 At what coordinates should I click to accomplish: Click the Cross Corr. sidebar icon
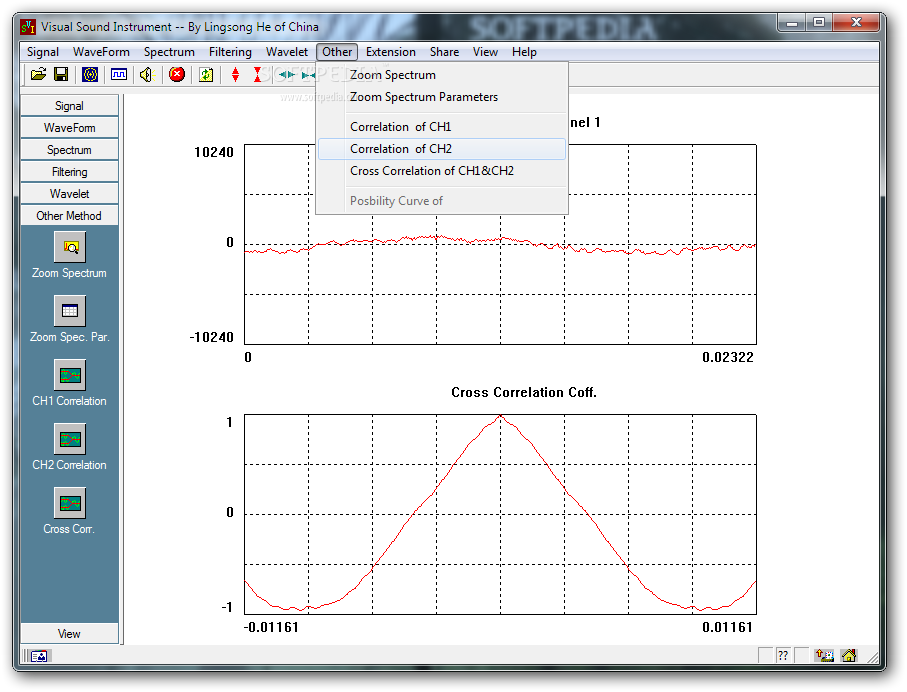click(70, 503)
